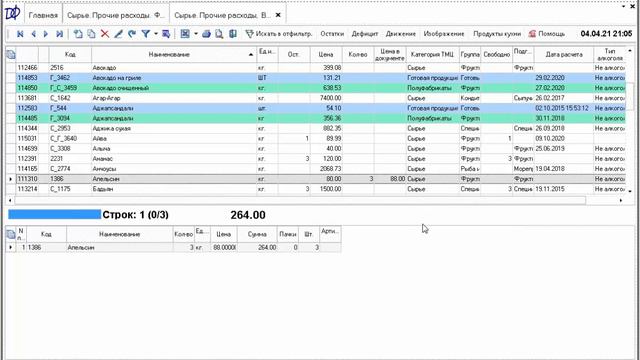The width and height of the screenshot is (640, 360).
Task: Click lower grid corner selector icon
Action: click(11, 234)
